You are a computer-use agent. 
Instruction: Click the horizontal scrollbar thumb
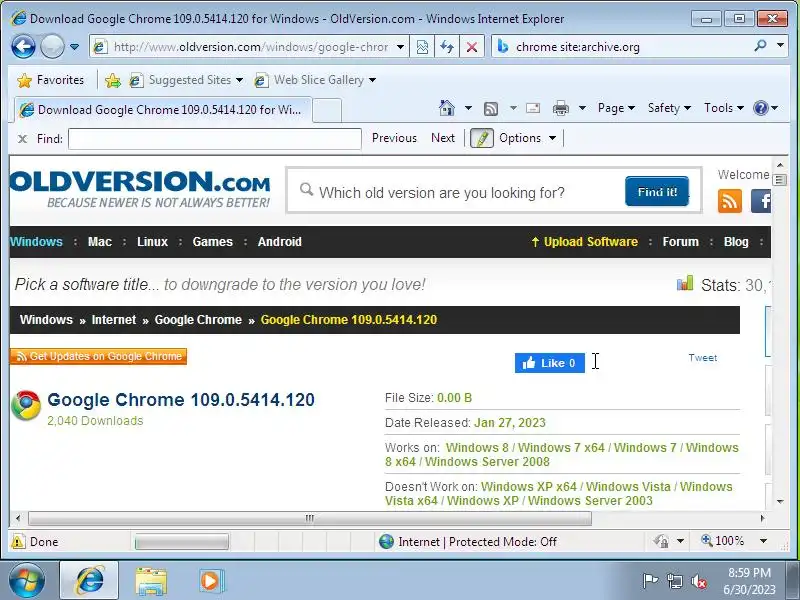[310, 518]
